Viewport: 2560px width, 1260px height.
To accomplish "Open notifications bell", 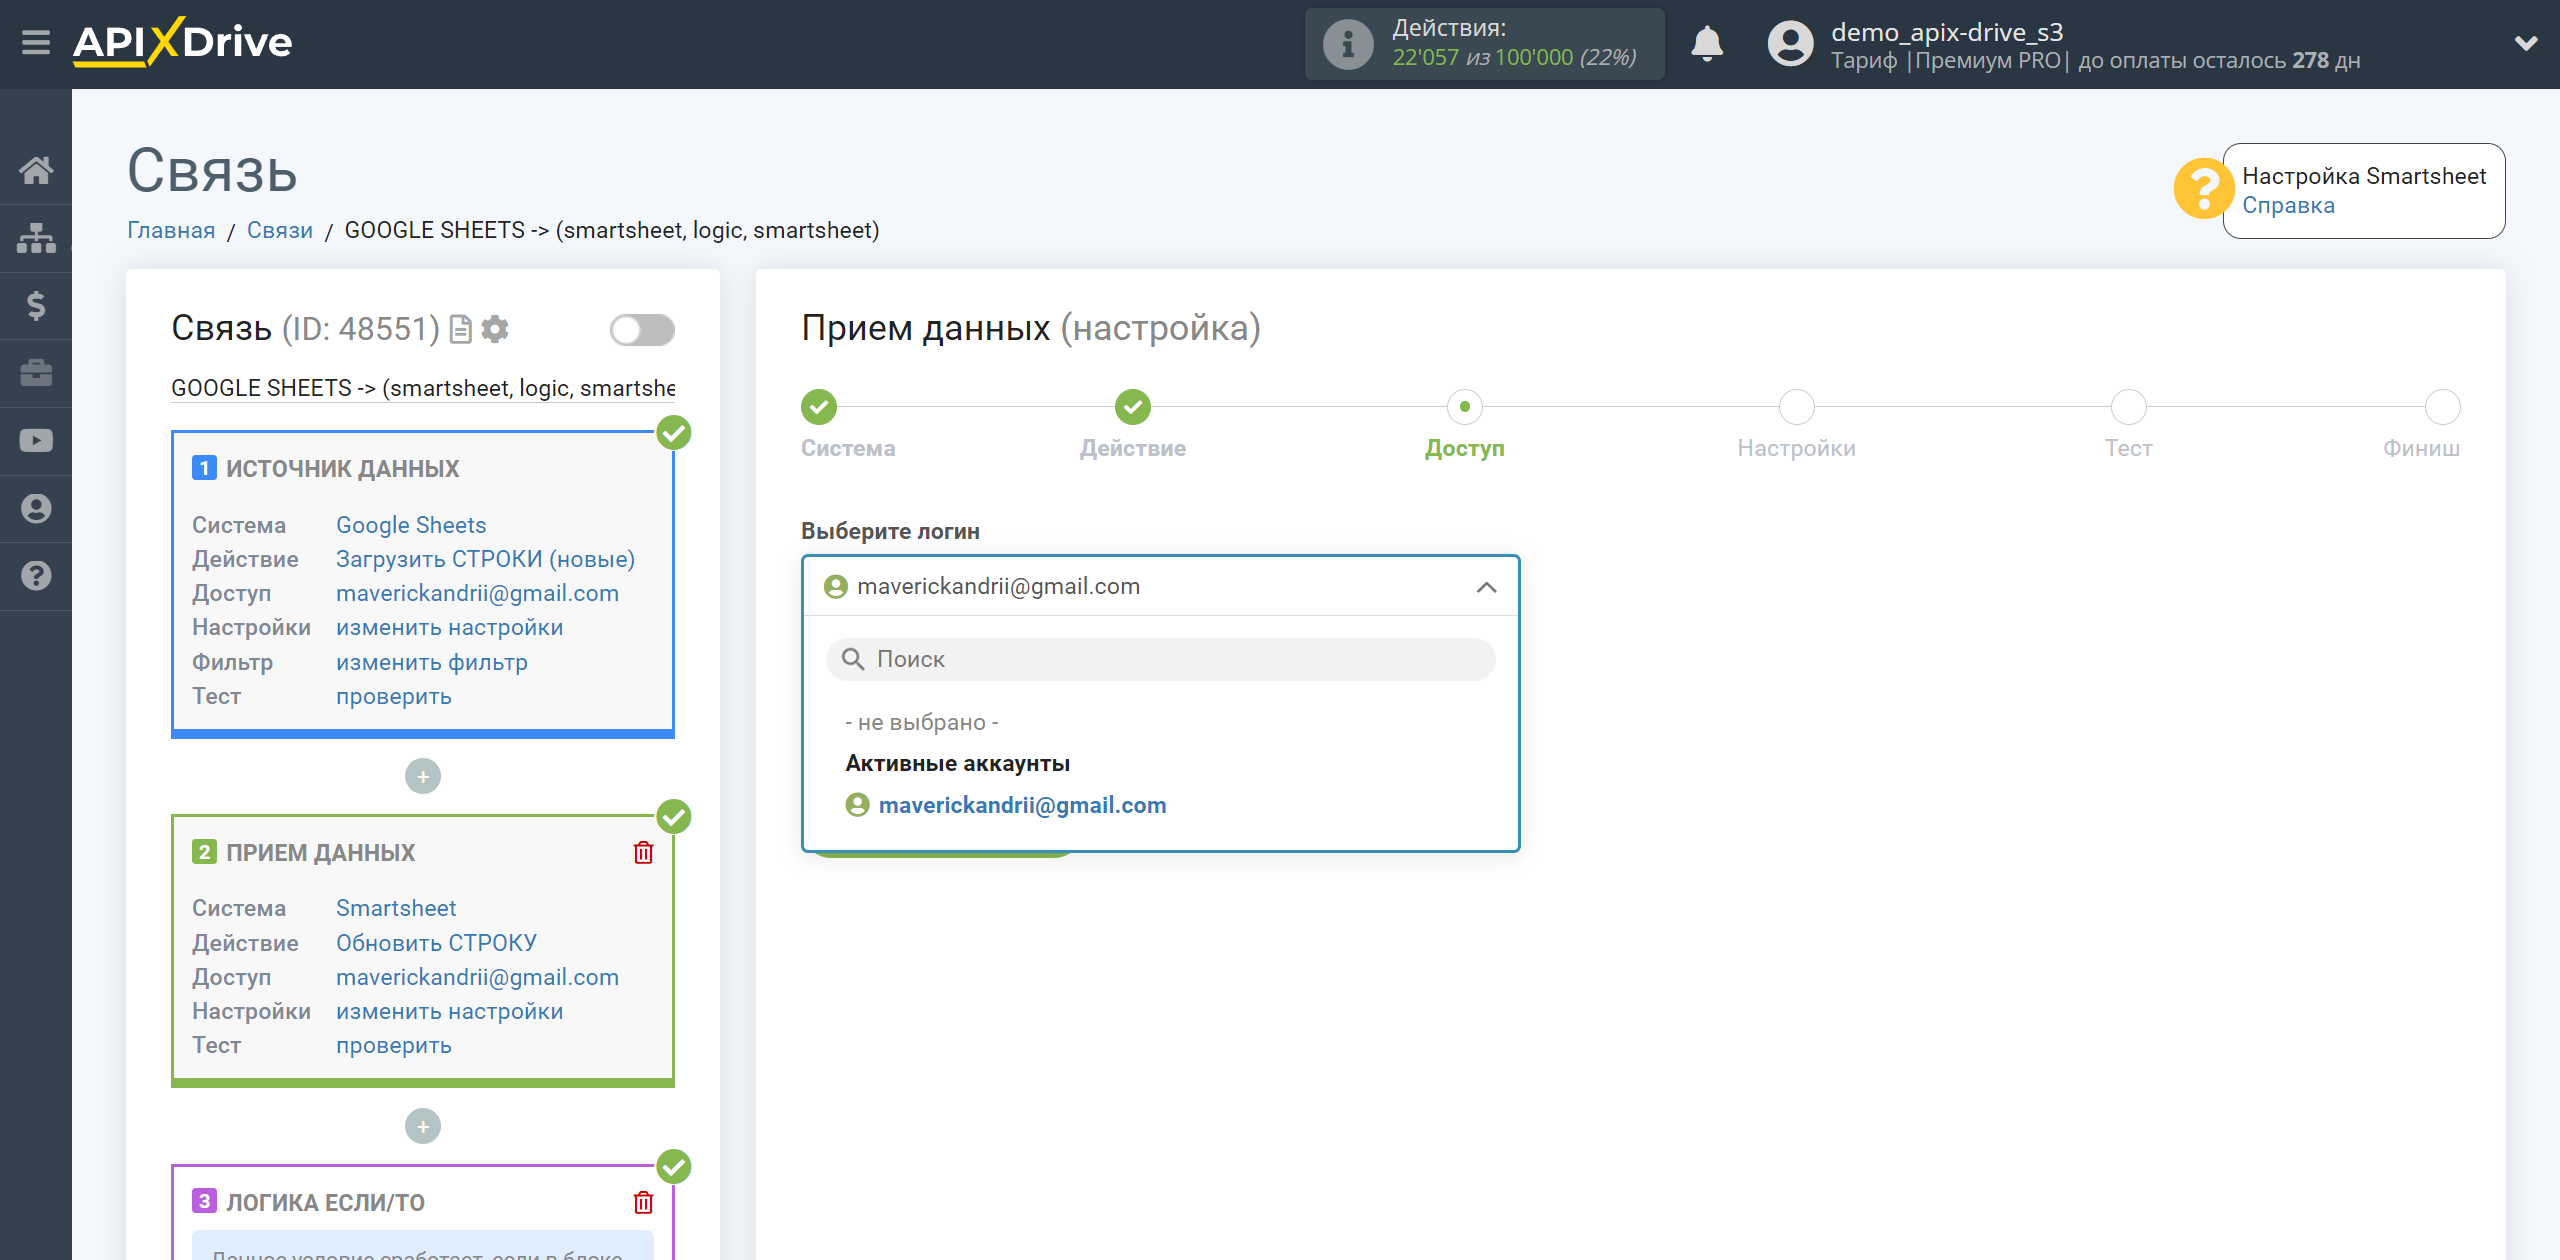I will click(x=1707, y=44).
